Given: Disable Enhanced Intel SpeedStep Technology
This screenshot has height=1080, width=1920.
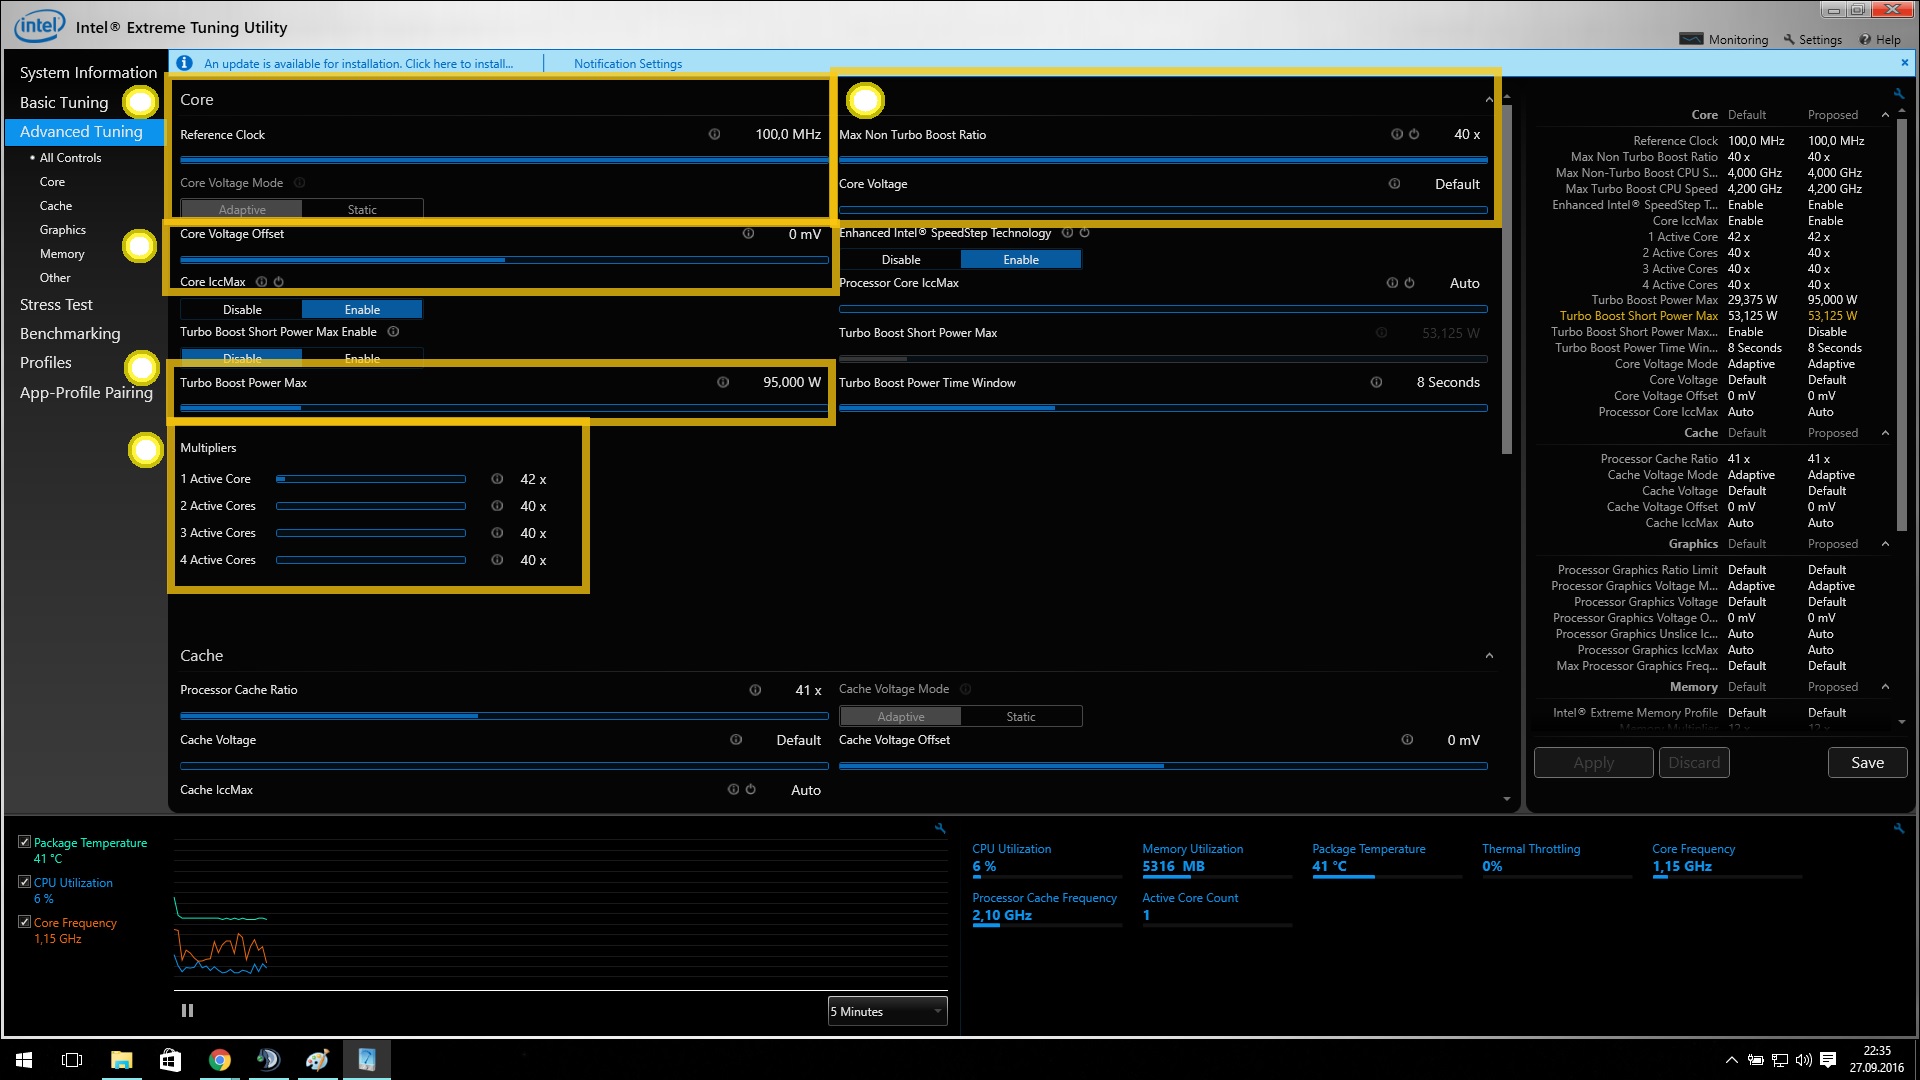Looking at the screenshot, I should (x=900, y=259).
